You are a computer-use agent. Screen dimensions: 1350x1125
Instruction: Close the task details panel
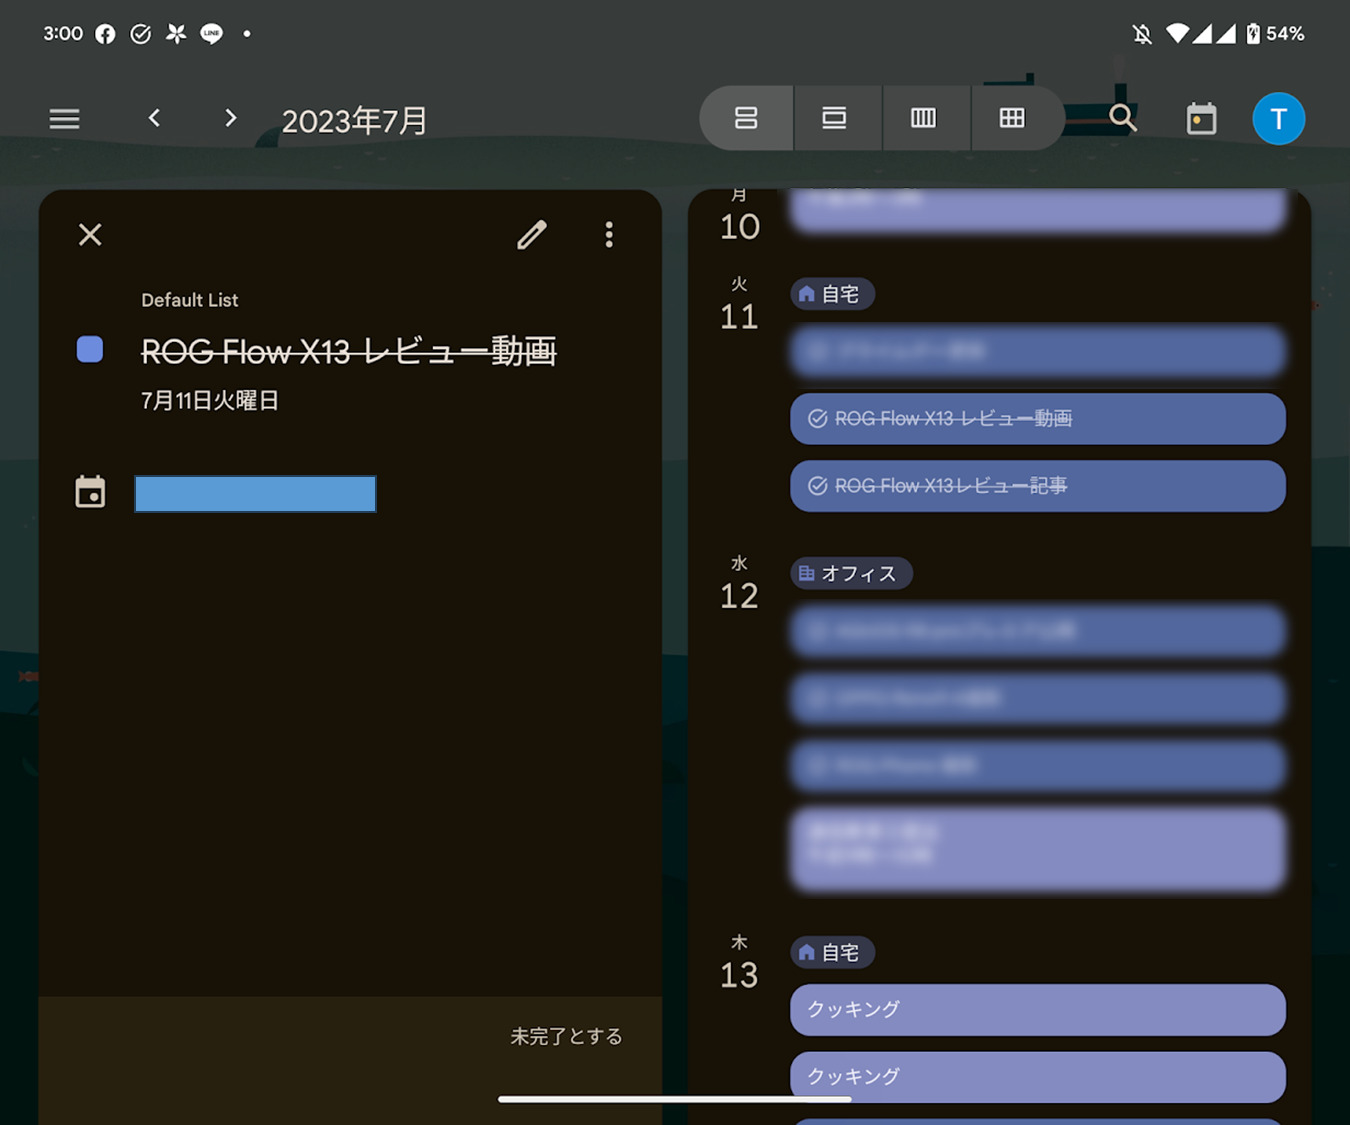click(x=90, y=234)
